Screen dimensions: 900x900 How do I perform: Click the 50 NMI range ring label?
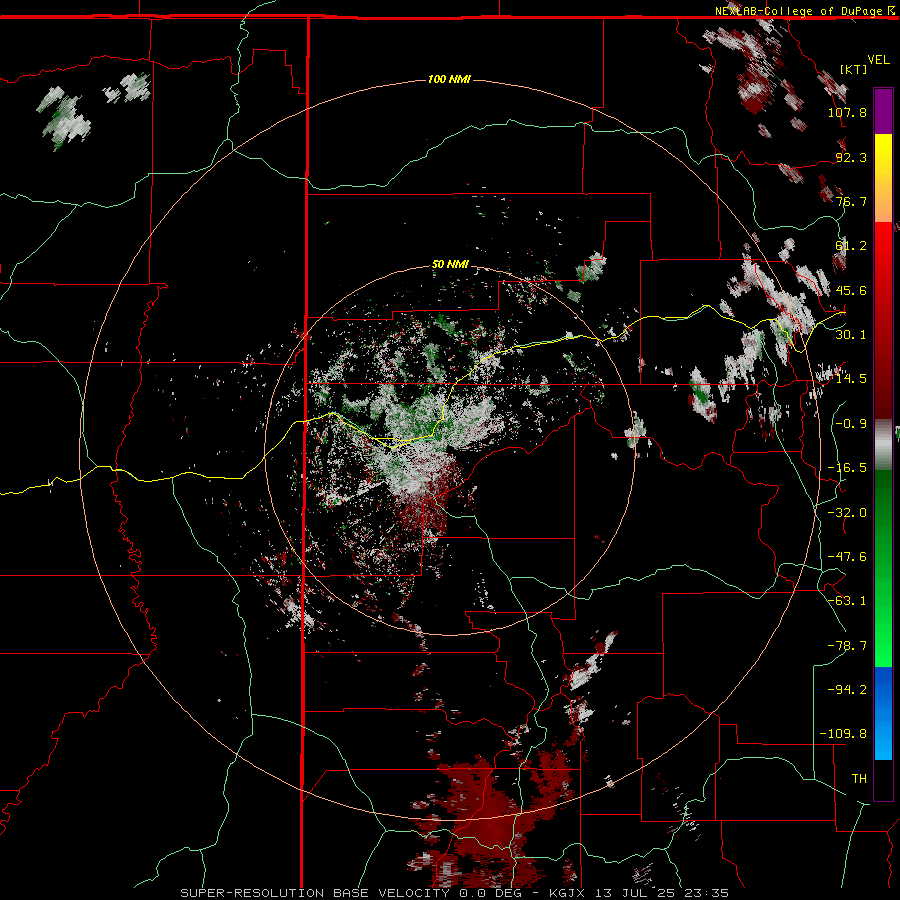[x=450, y=264]
